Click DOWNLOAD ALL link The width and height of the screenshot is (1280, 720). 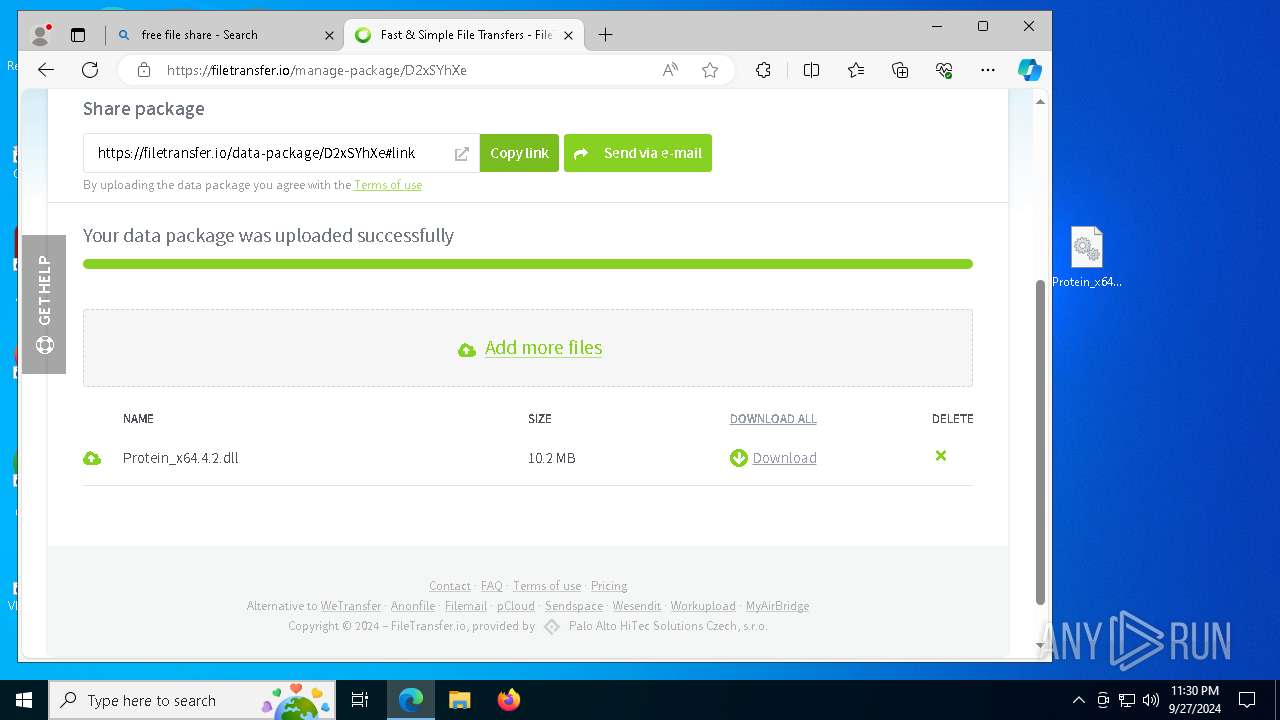click(773, 419)
